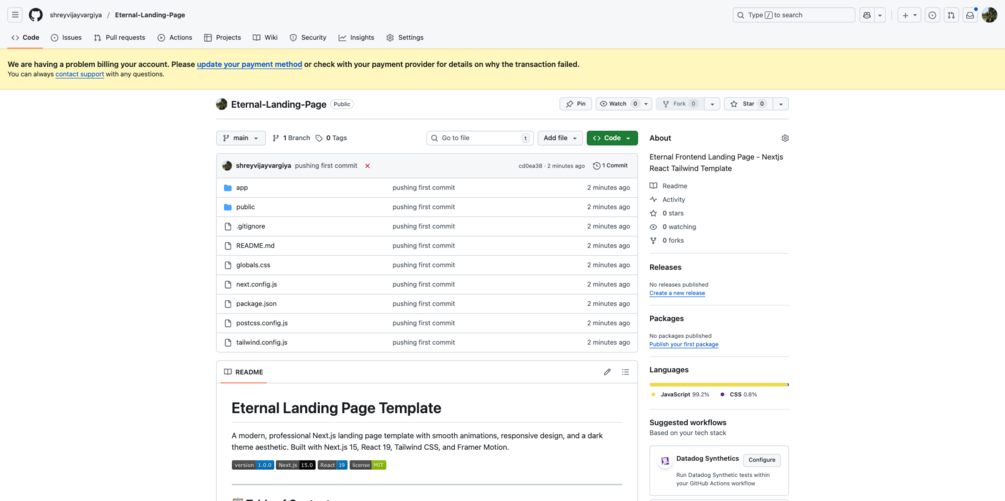Follow the contact support link

click(x=79, y=74)
